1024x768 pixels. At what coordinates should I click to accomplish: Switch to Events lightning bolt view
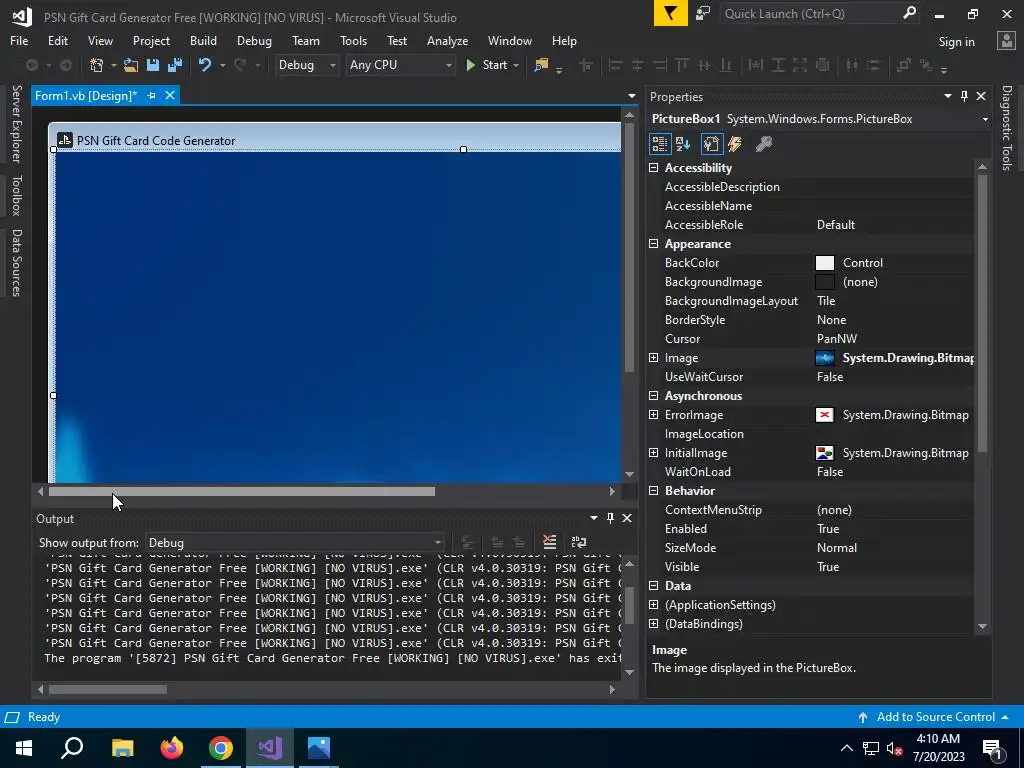pos(735,144)
